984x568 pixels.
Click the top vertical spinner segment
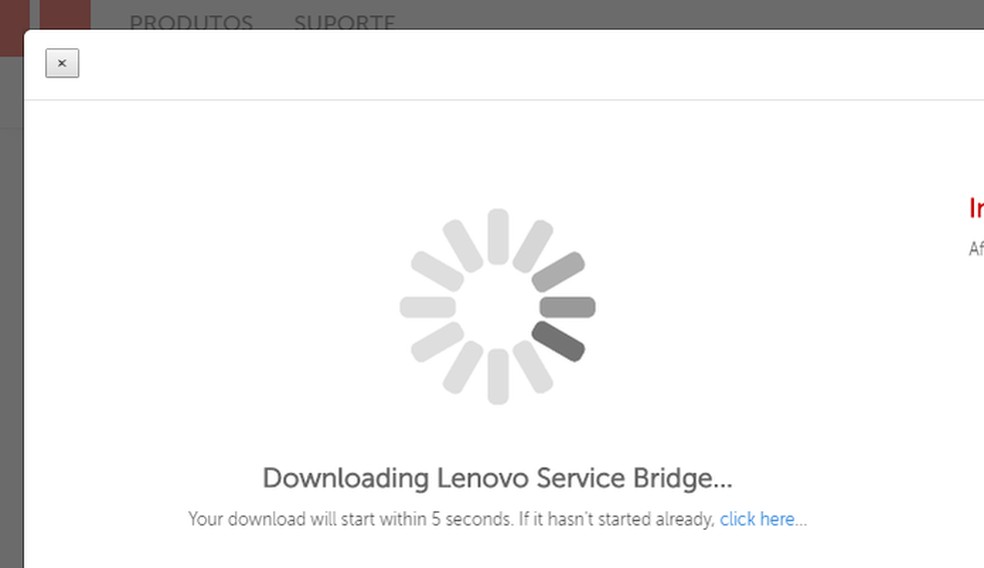click(x=498, y=237)
